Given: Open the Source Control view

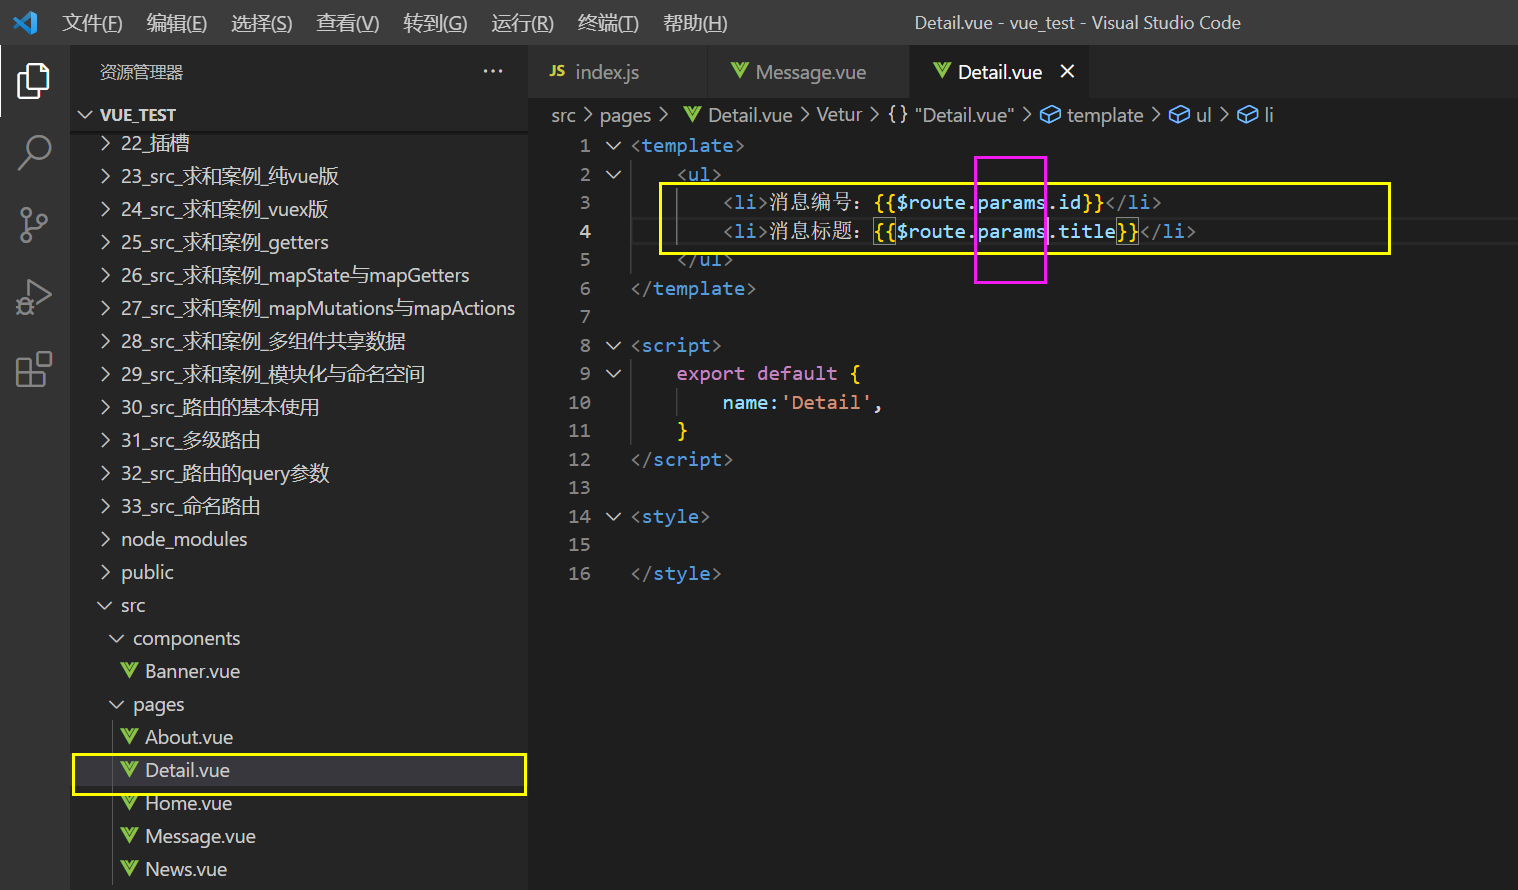Looking at the screenshot, I should tap(34, 225).
